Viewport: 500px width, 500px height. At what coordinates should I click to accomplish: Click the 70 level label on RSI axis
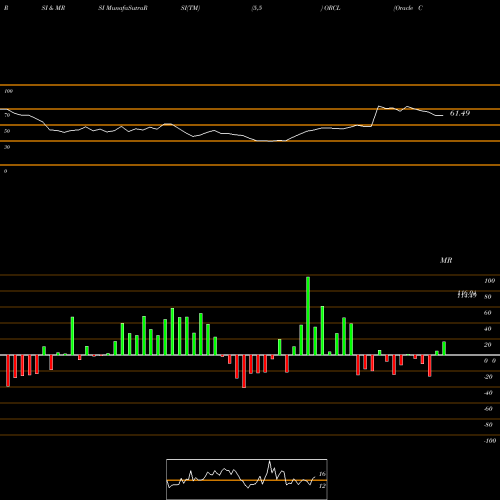[7, 115]
